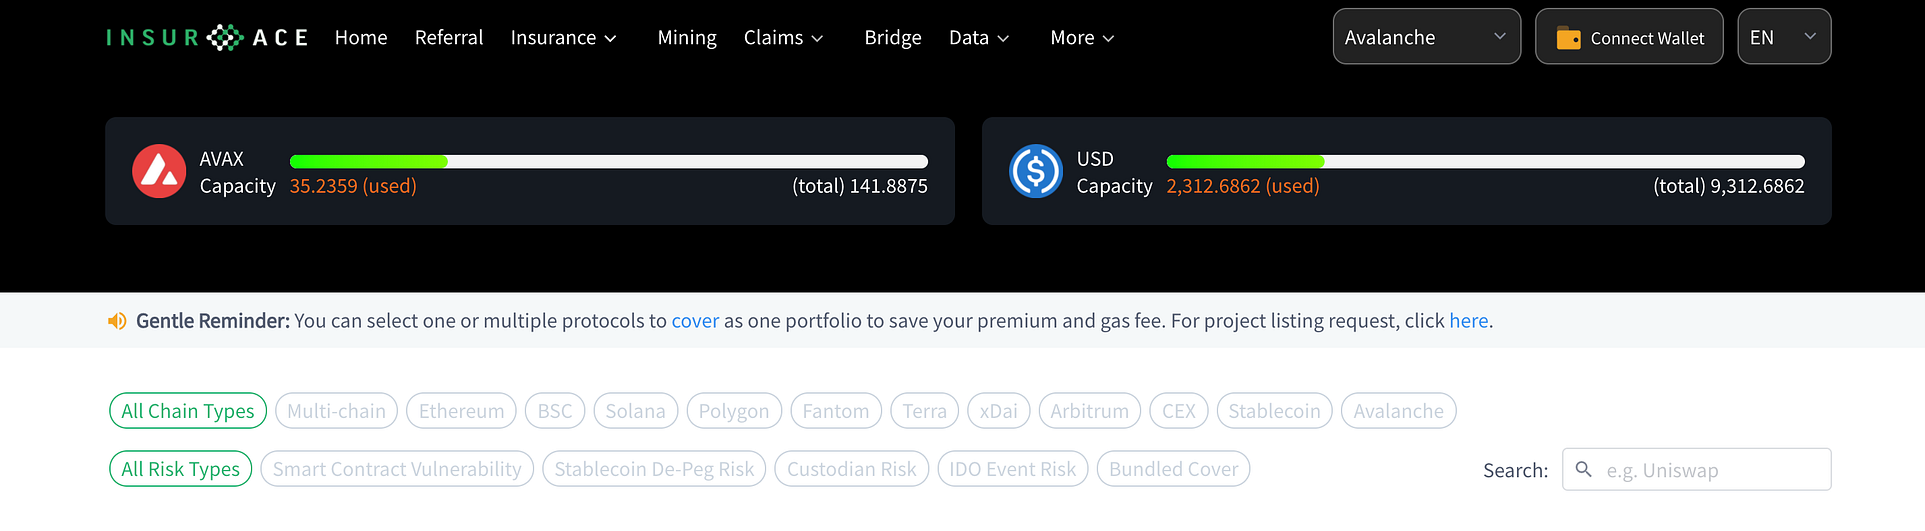Expand the Data menu

[x=979, y=38]
